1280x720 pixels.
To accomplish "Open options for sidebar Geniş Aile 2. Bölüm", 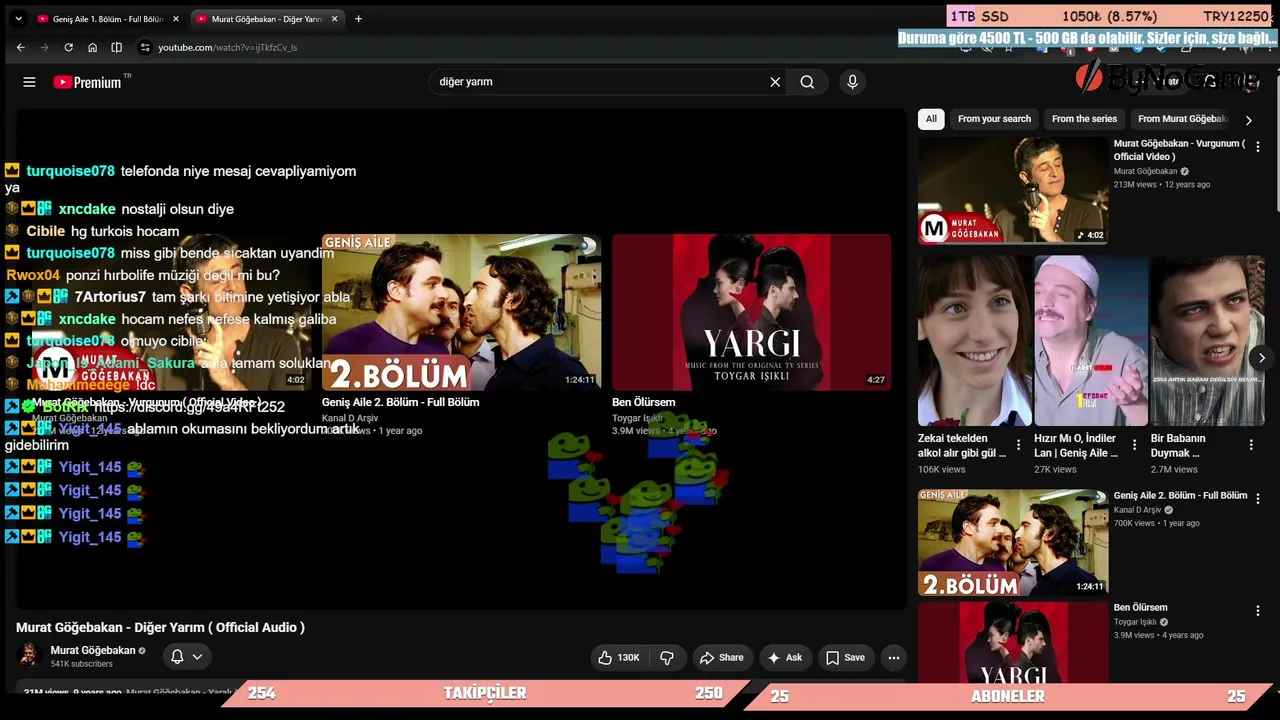I will click(1258, 497).
